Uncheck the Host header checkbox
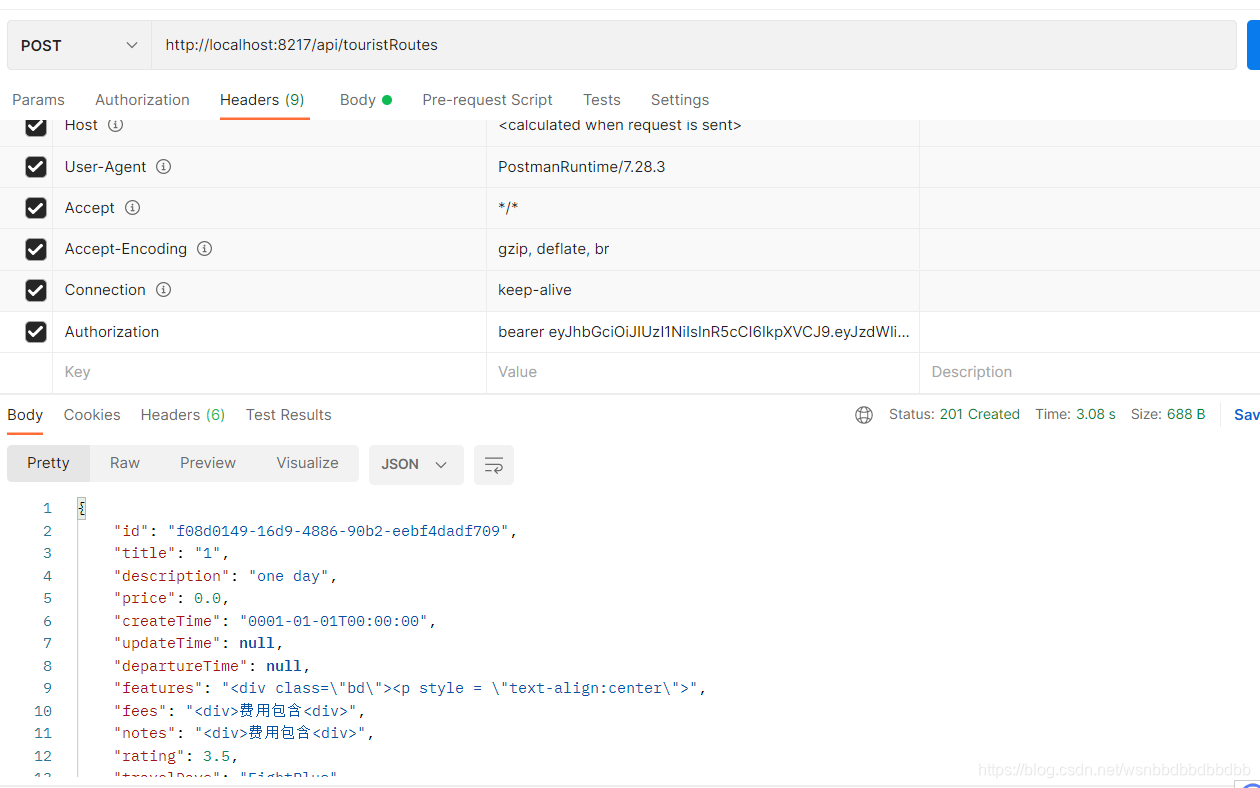1260x788 pixels. tap(36, 126)
